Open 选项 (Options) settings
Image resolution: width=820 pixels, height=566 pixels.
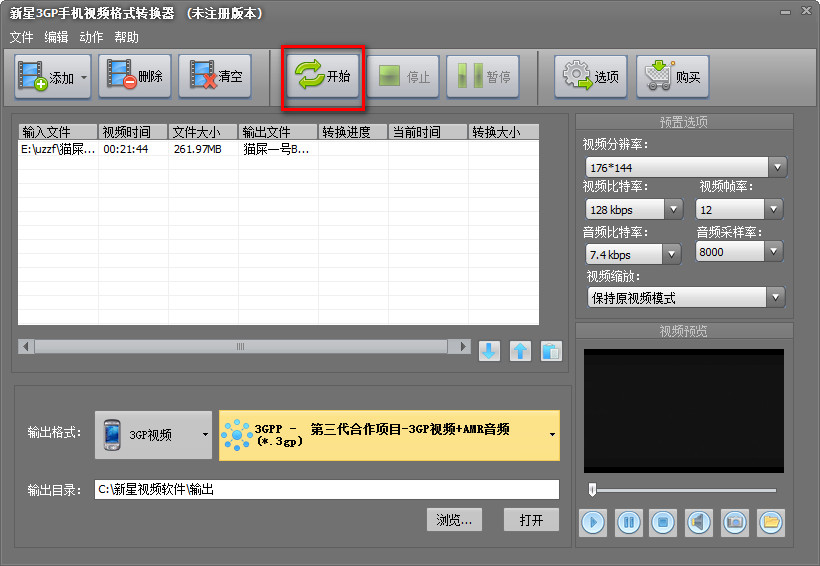[x=590, y=77]
